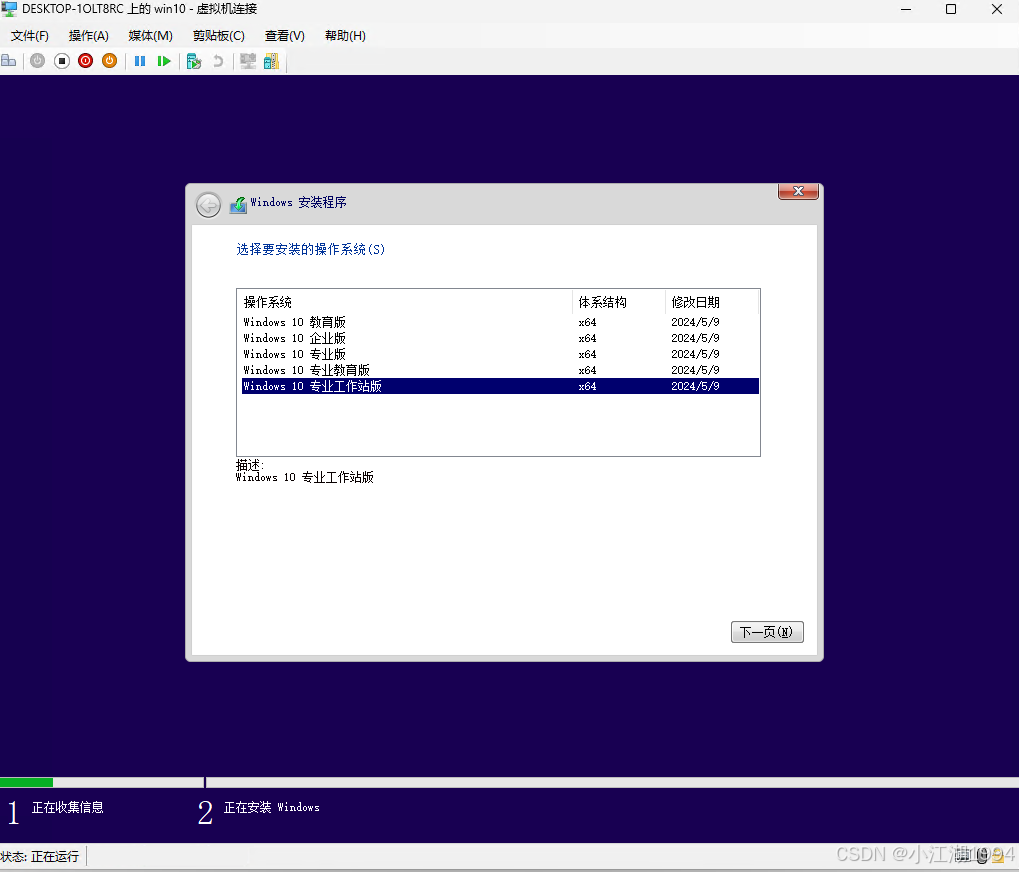Click step 1 正在收集信息 label
This screenshot has width=1019, height=872.
[68, 807]
